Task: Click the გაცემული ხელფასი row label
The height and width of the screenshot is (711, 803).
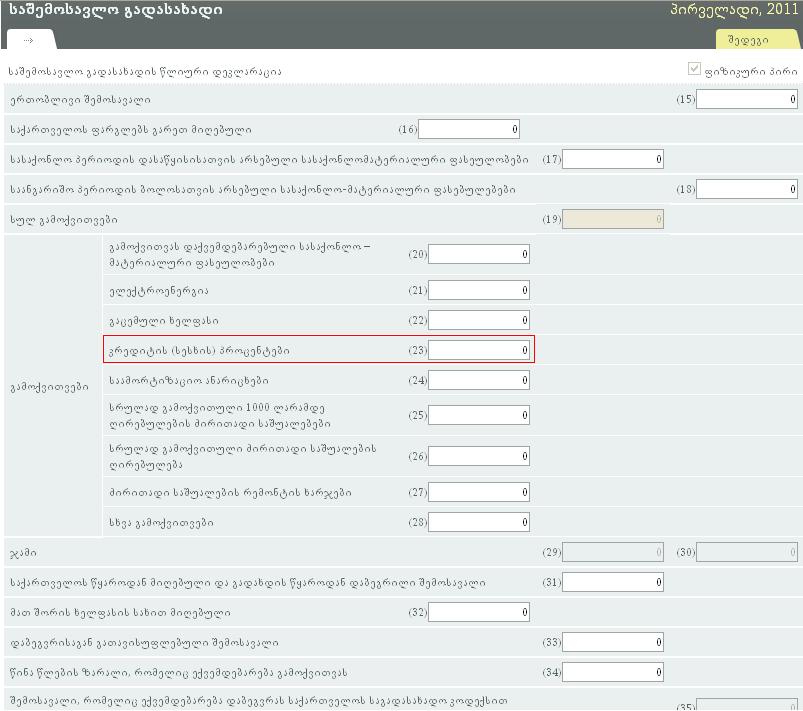Action: (x=164, y=321)
